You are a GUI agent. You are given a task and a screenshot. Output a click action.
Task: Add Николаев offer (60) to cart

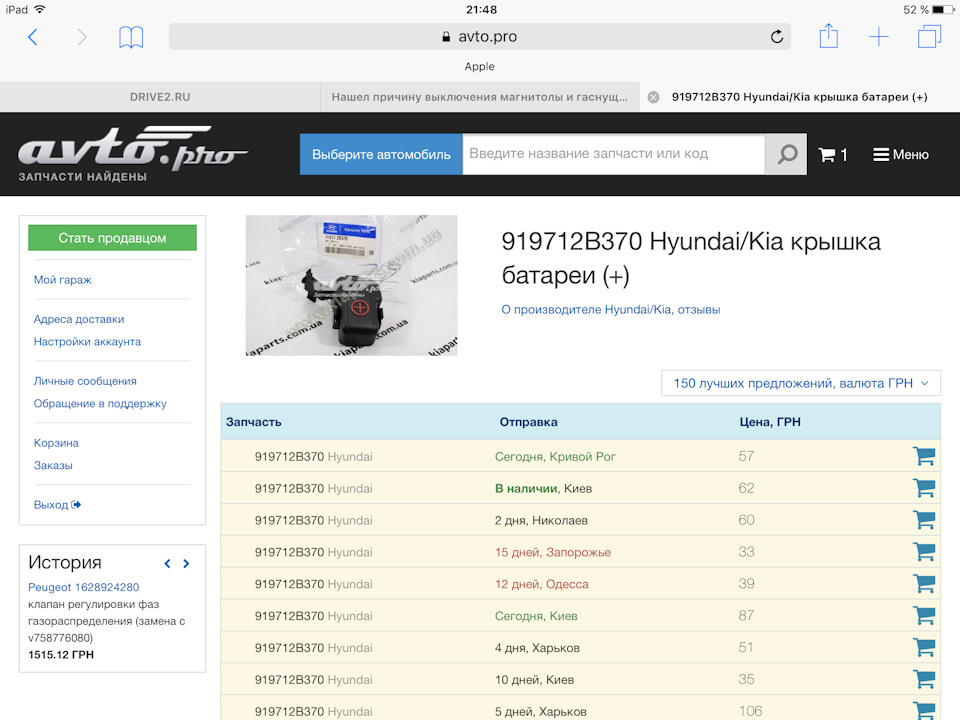tap(924, 520)
